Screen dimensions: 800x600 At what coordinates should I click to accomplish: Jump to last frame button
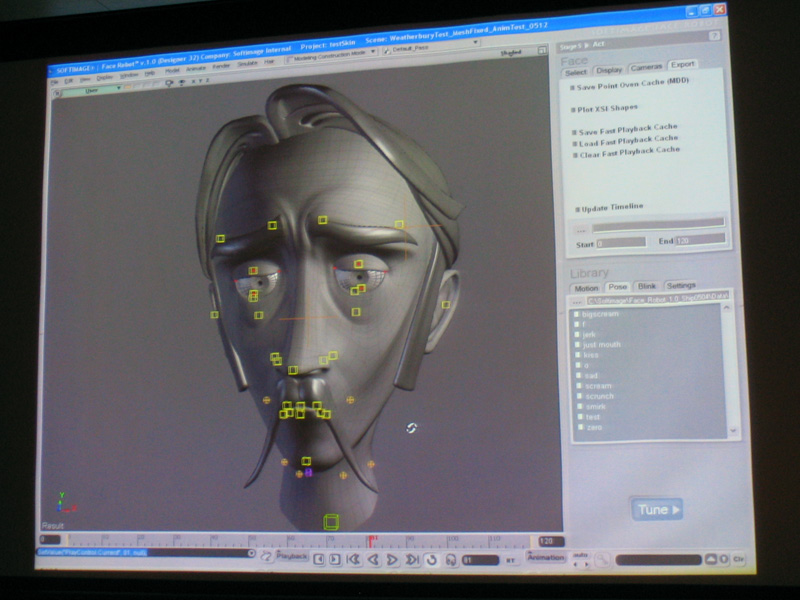[412, 560]
